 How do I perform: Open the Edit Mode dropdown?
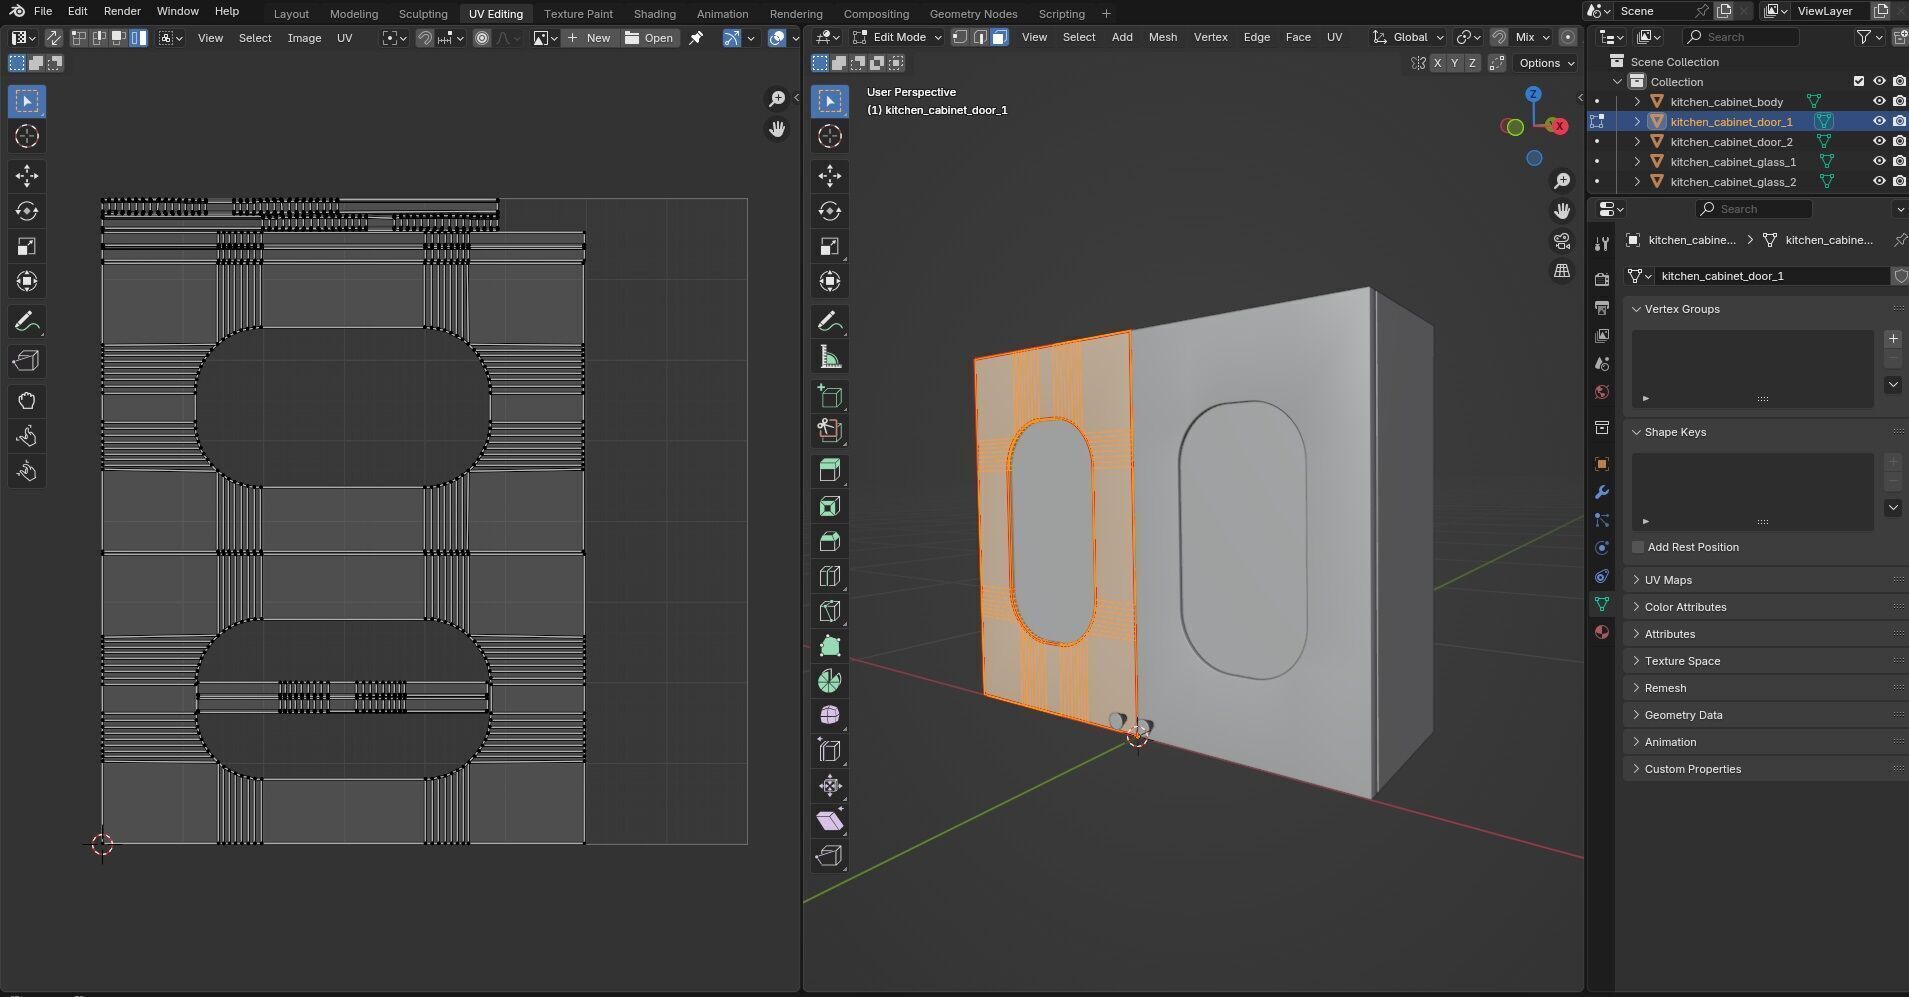click(894, 37)
